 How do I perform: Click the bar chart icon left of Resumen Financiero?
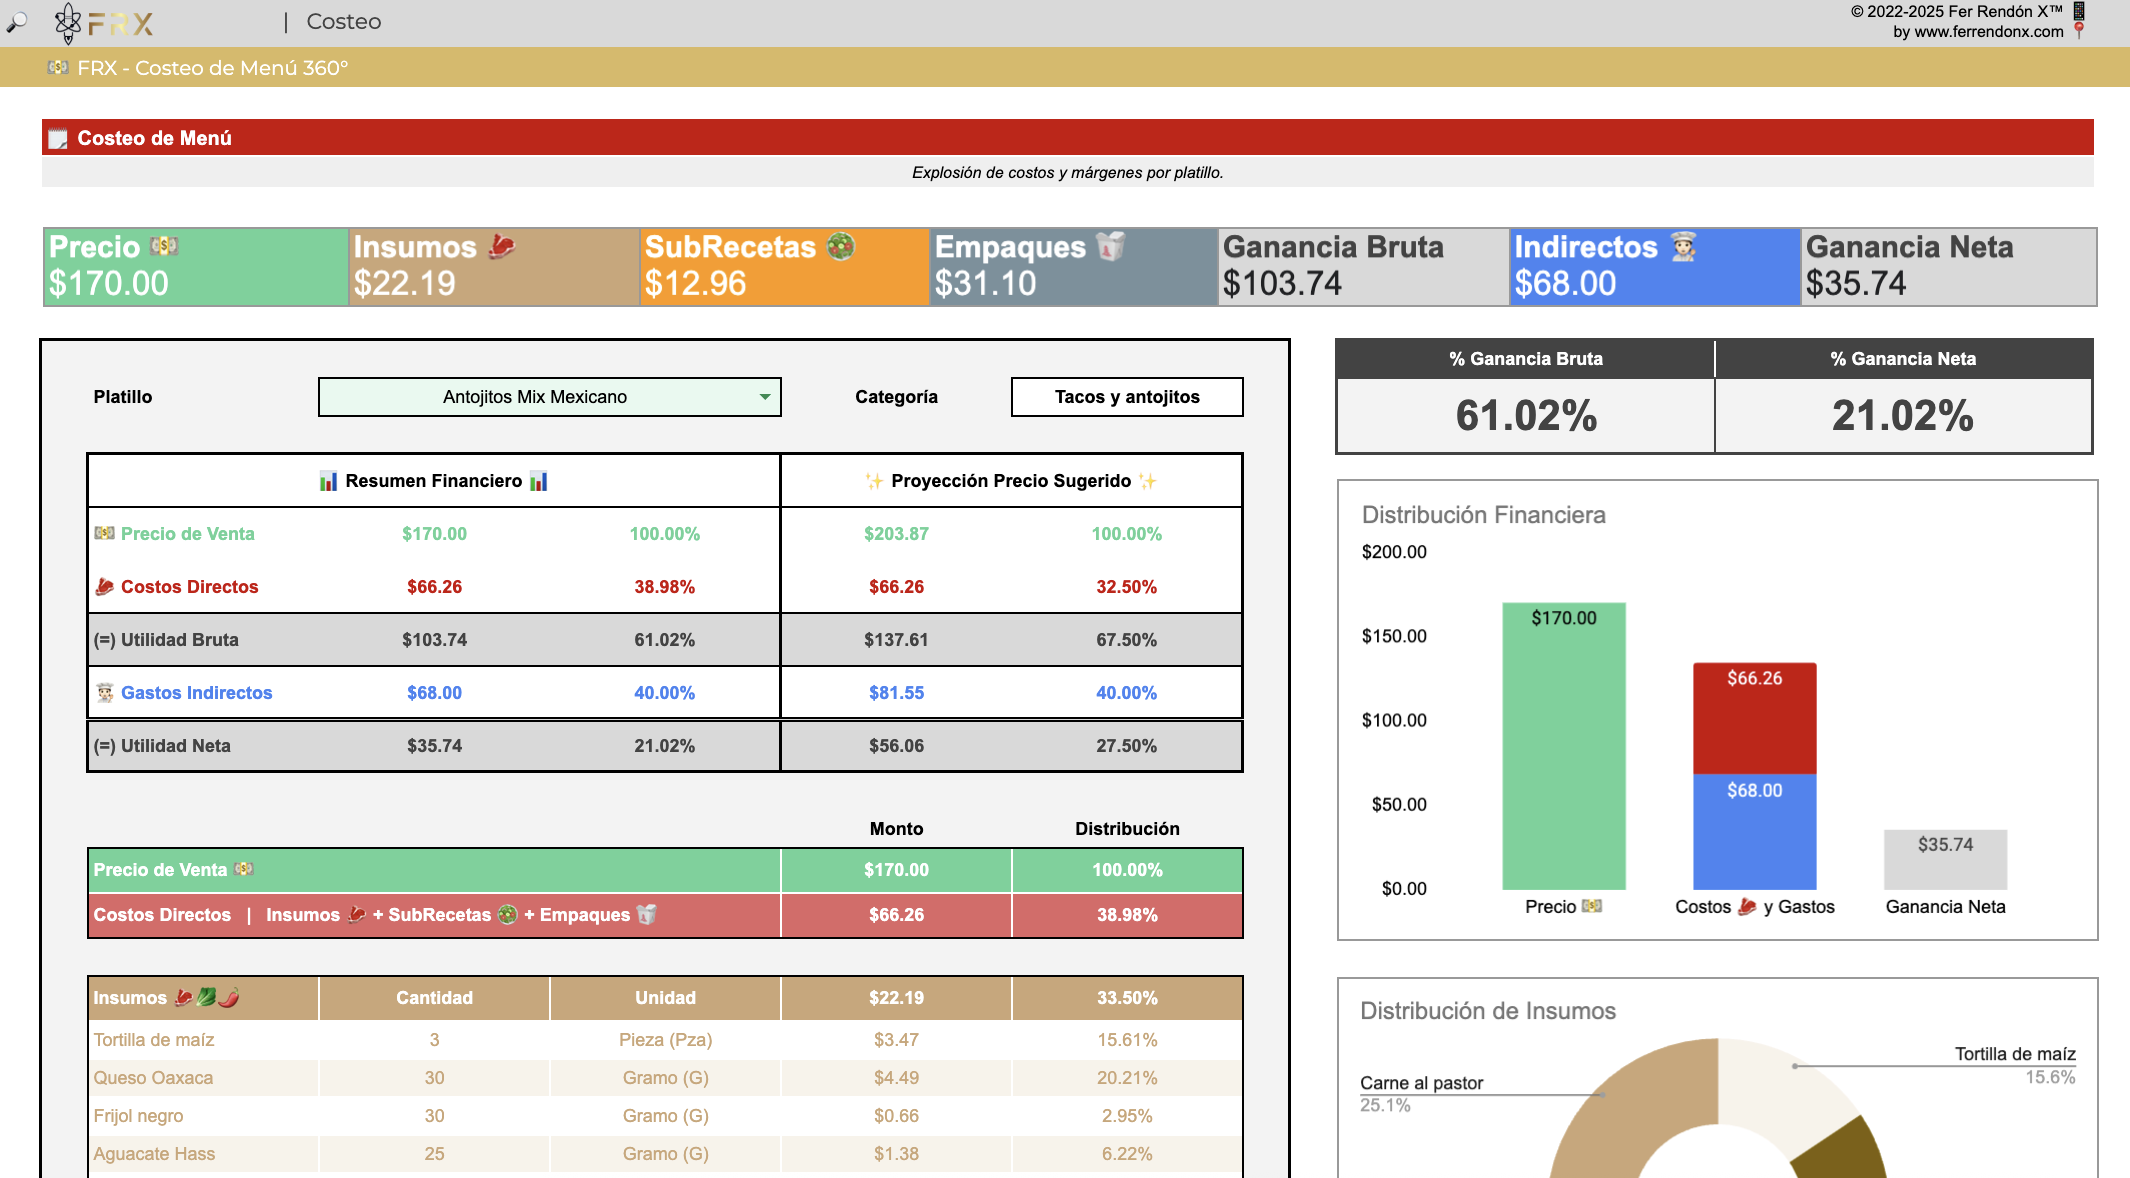pos(328,481)
